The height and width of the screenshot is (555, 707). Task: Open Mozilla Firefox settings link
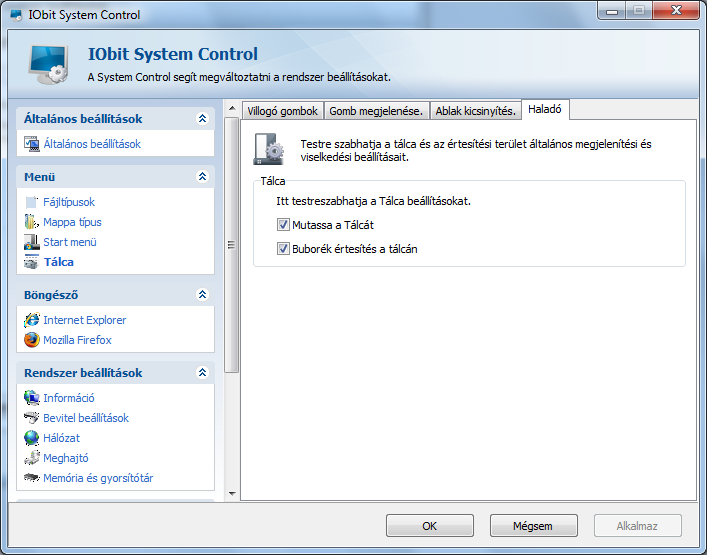coord(77,340)
